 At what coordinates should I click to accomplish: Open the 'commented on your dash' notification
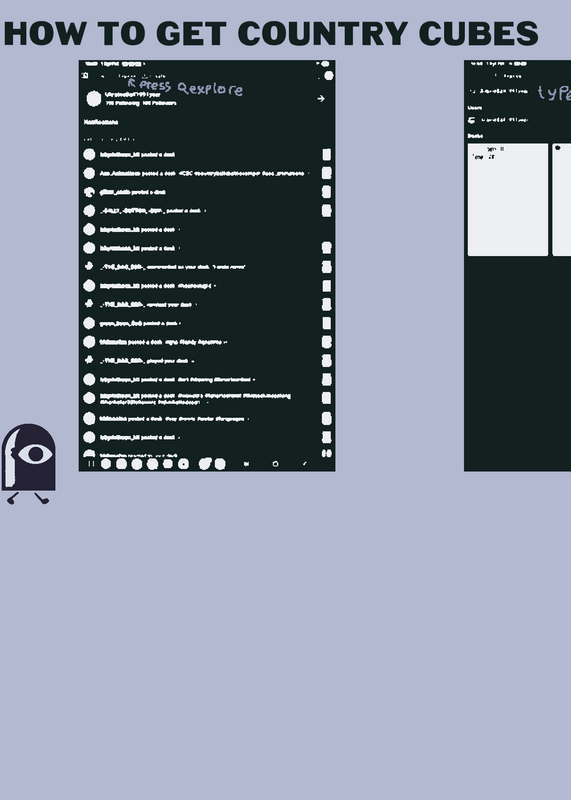point(207,266)
